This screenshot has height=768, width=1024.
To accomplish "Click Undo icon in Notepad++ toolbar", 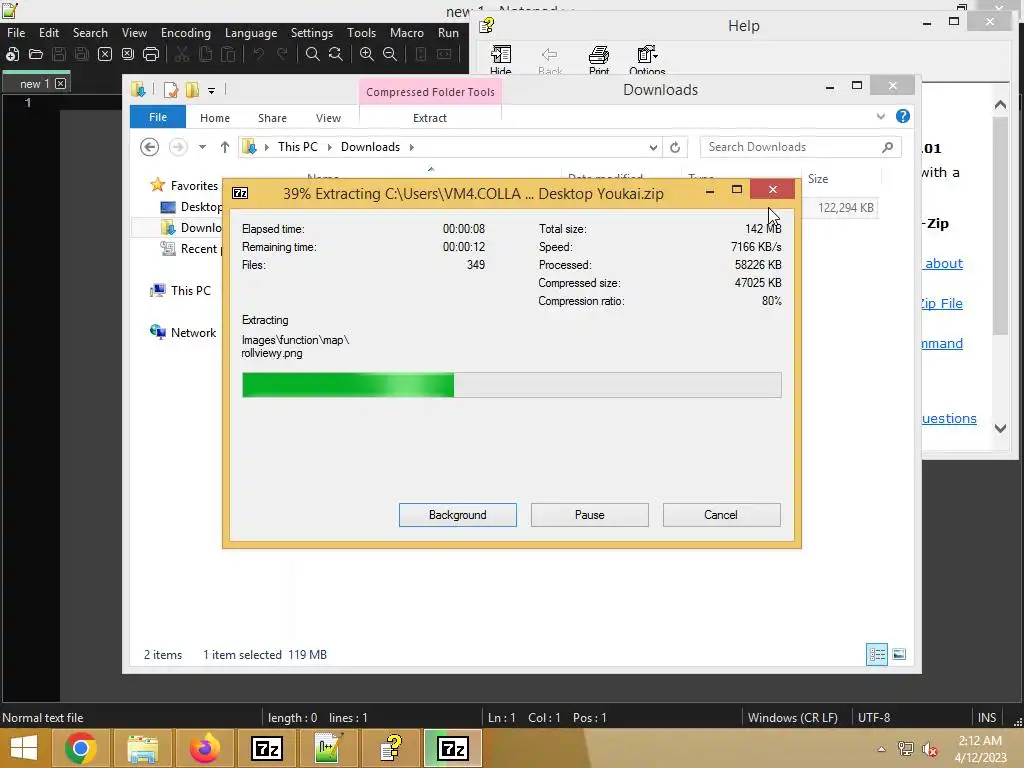I will pyautogui.click(x=259, y=54).
